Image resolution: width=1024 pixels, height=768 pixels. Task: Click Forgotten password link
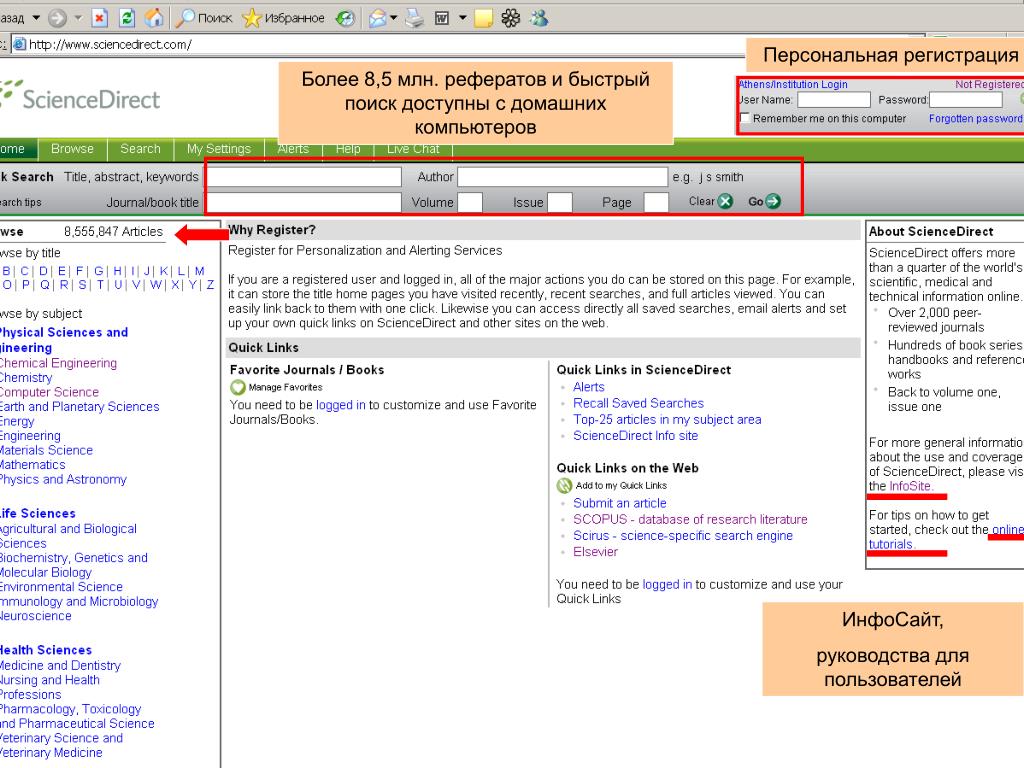click(x=976, y=118)
